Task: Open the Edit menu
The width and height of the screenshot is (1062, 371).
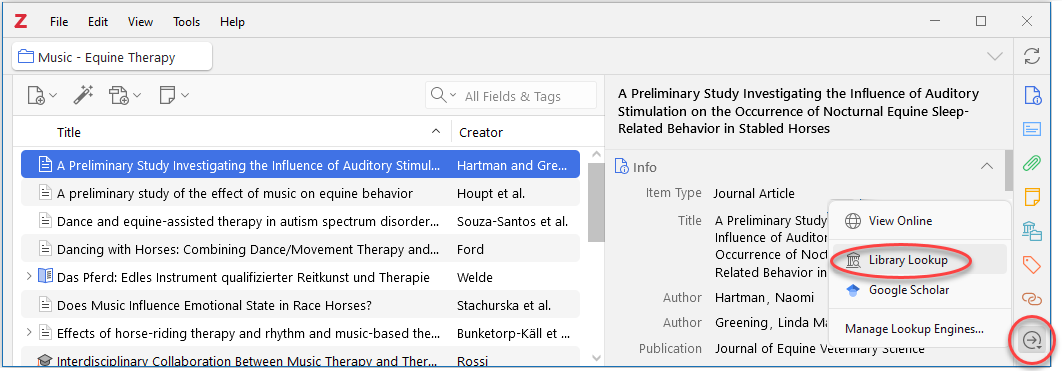Action: pyautogui.click(x=98, y=22)
